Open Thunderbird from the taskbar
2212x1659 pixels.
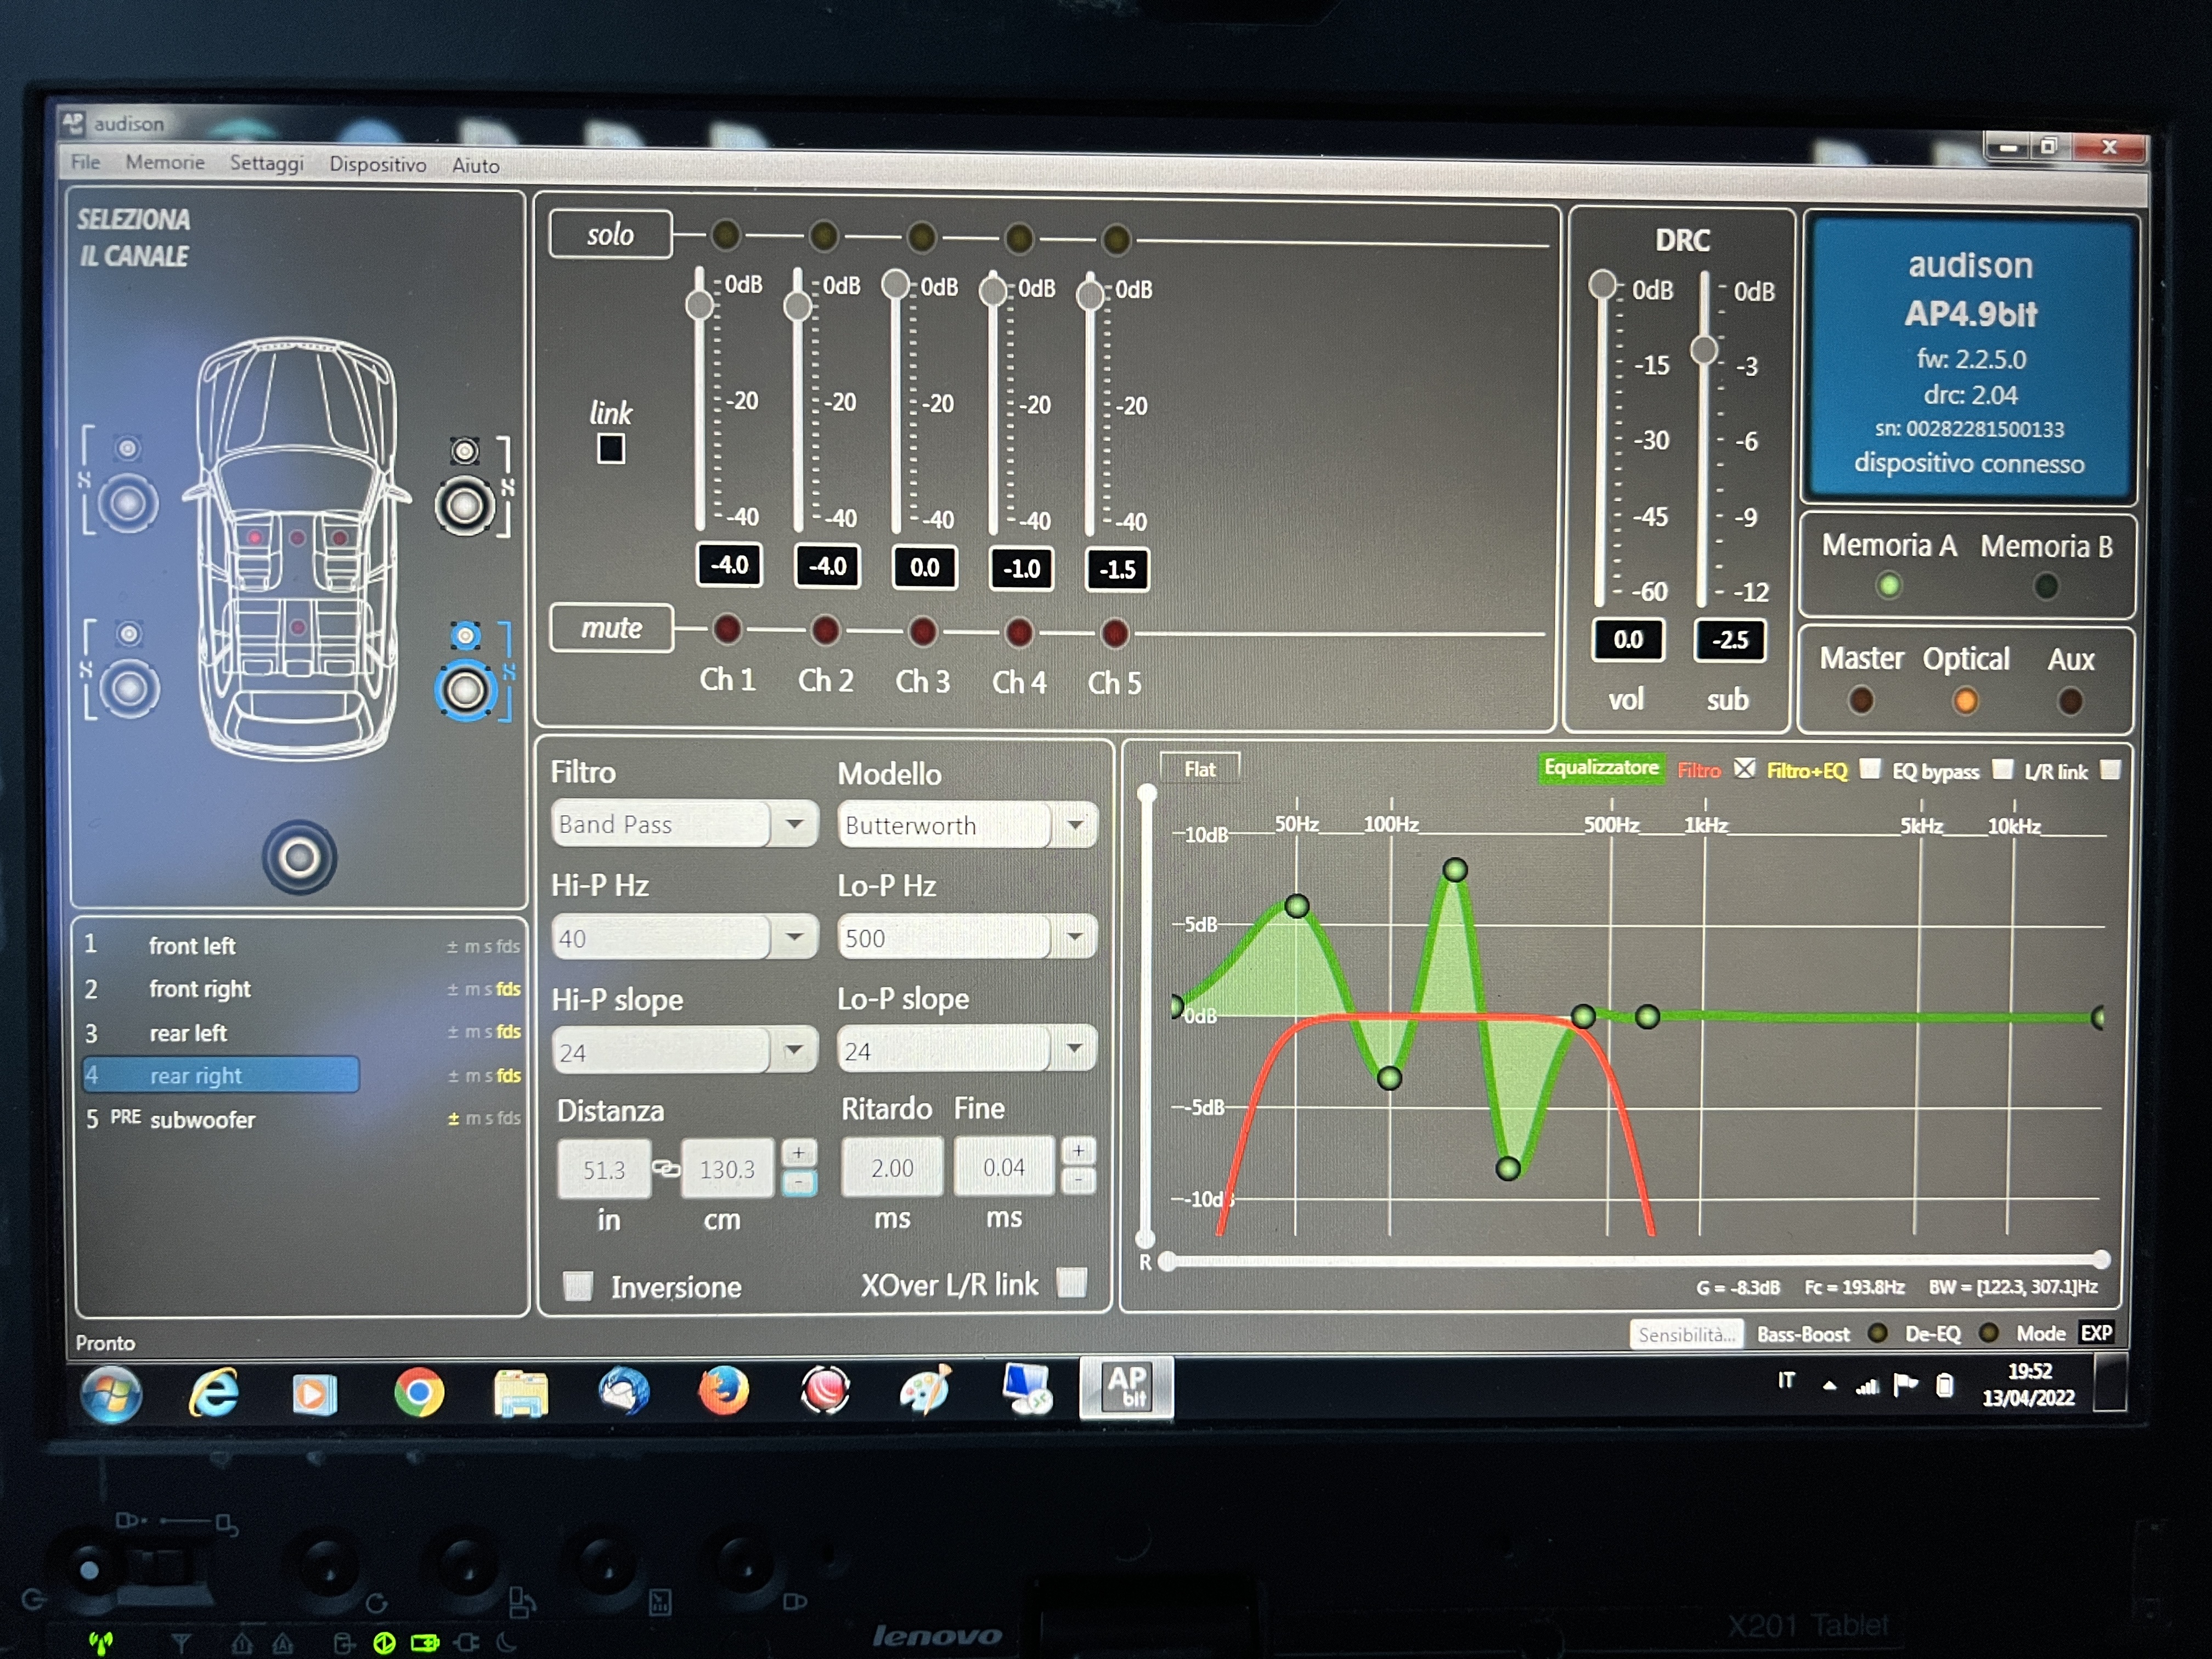click(x=623, y=1391)
